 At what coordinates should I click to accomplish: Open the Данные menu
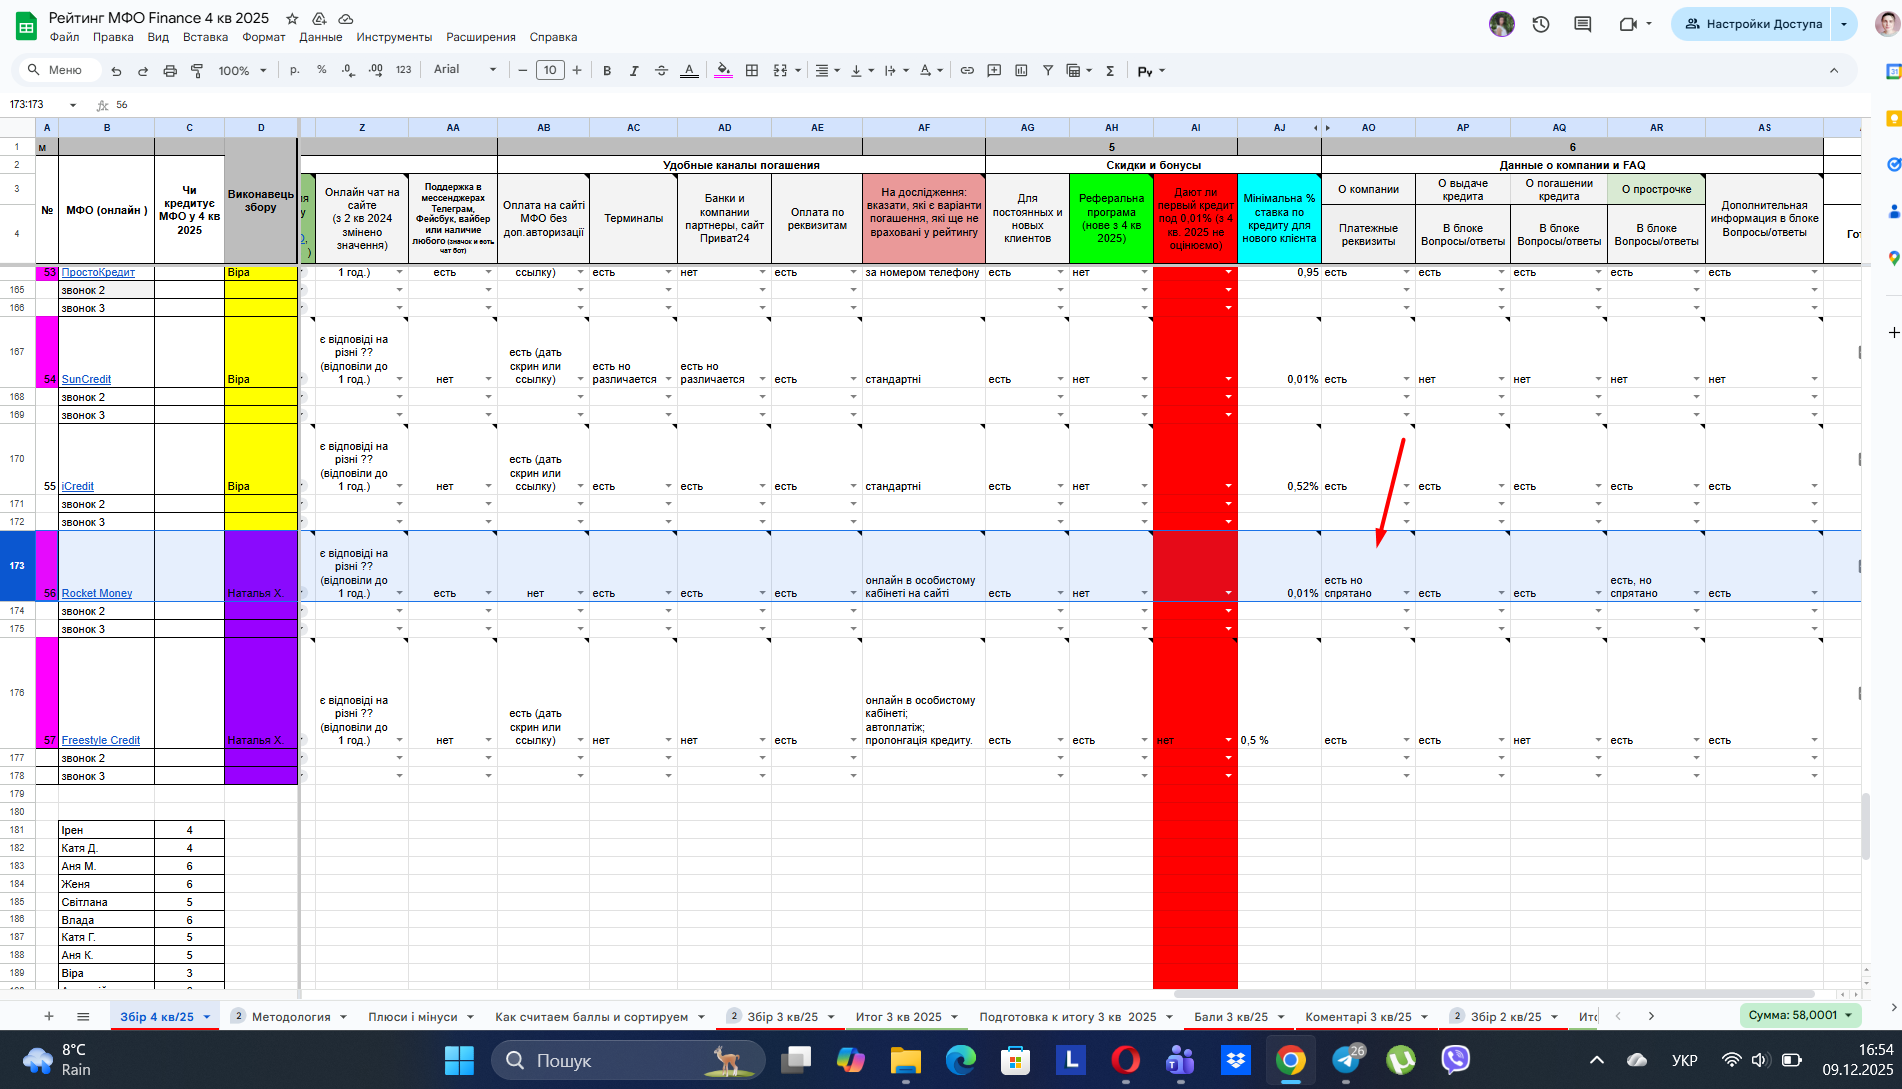pyautogui.click(x=321, y=37)
